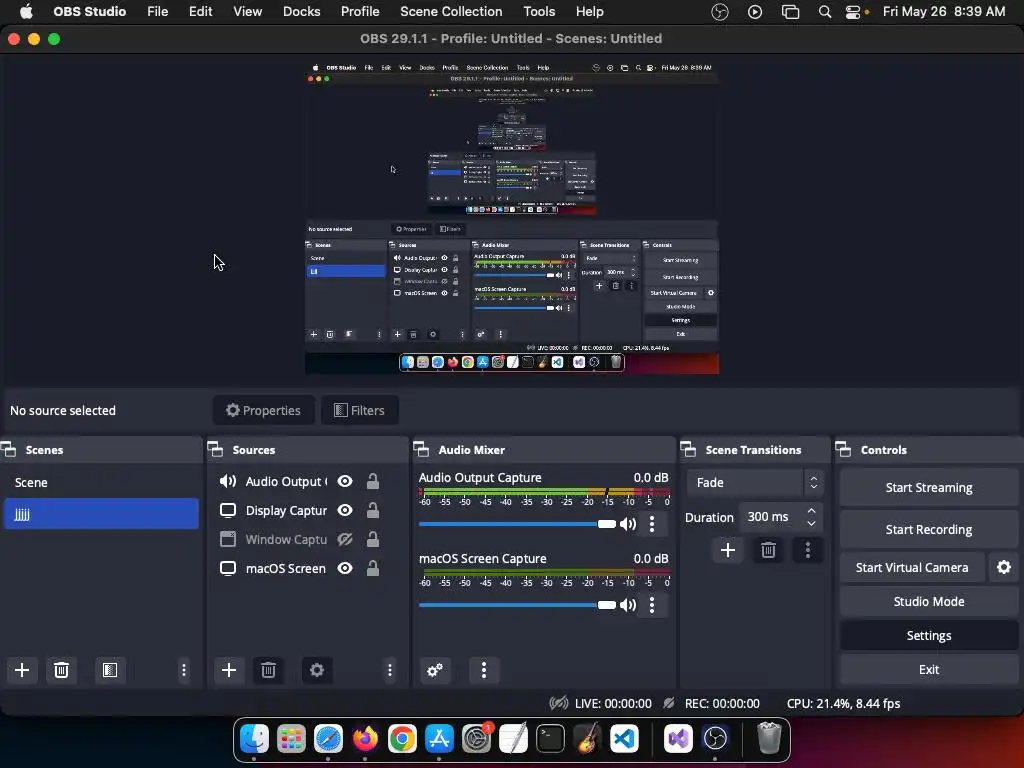
Task: Open Audio Output Capture mixer options dots
Action: (652, 524)
